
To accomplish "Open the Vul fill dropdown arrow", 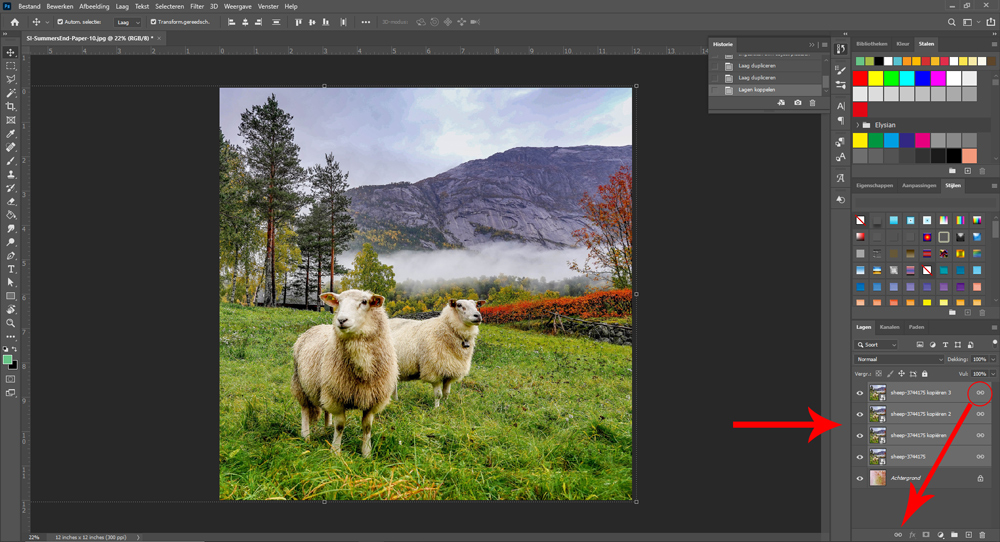I will click(992, 374).
